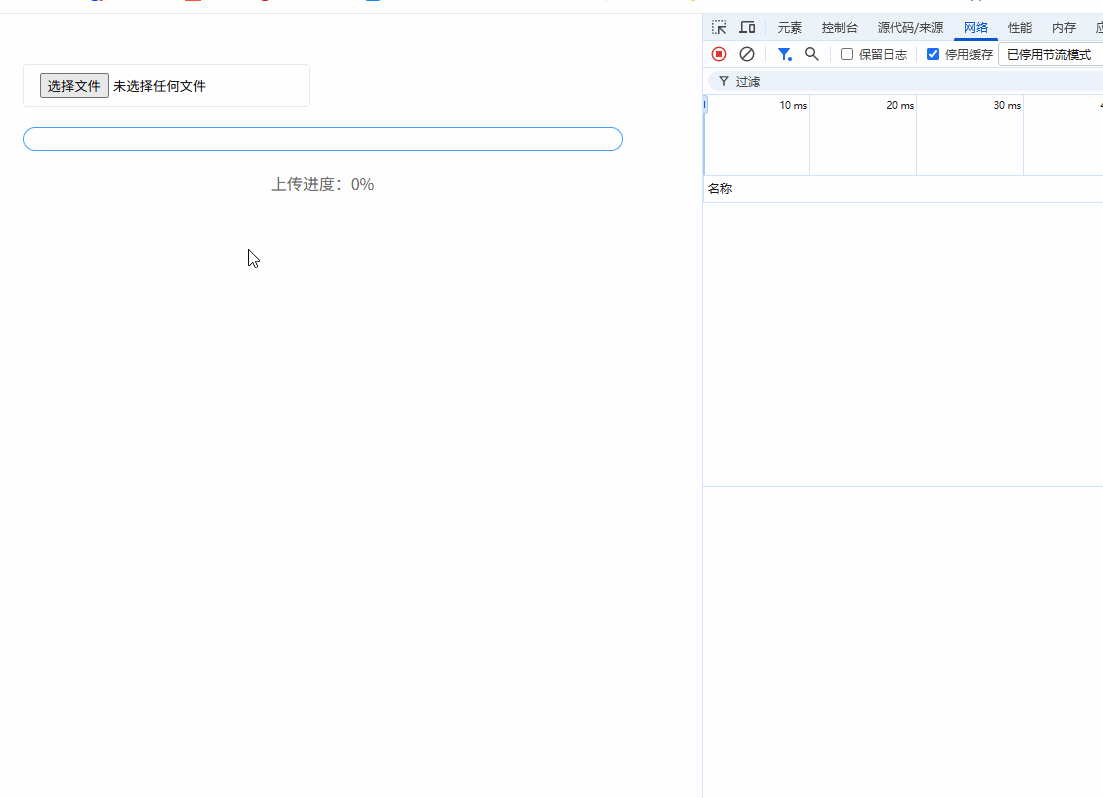This screenshot has height=798, width=1103.
Task: Open DevTools more tools overflow icon
Action: [1100, 27]
